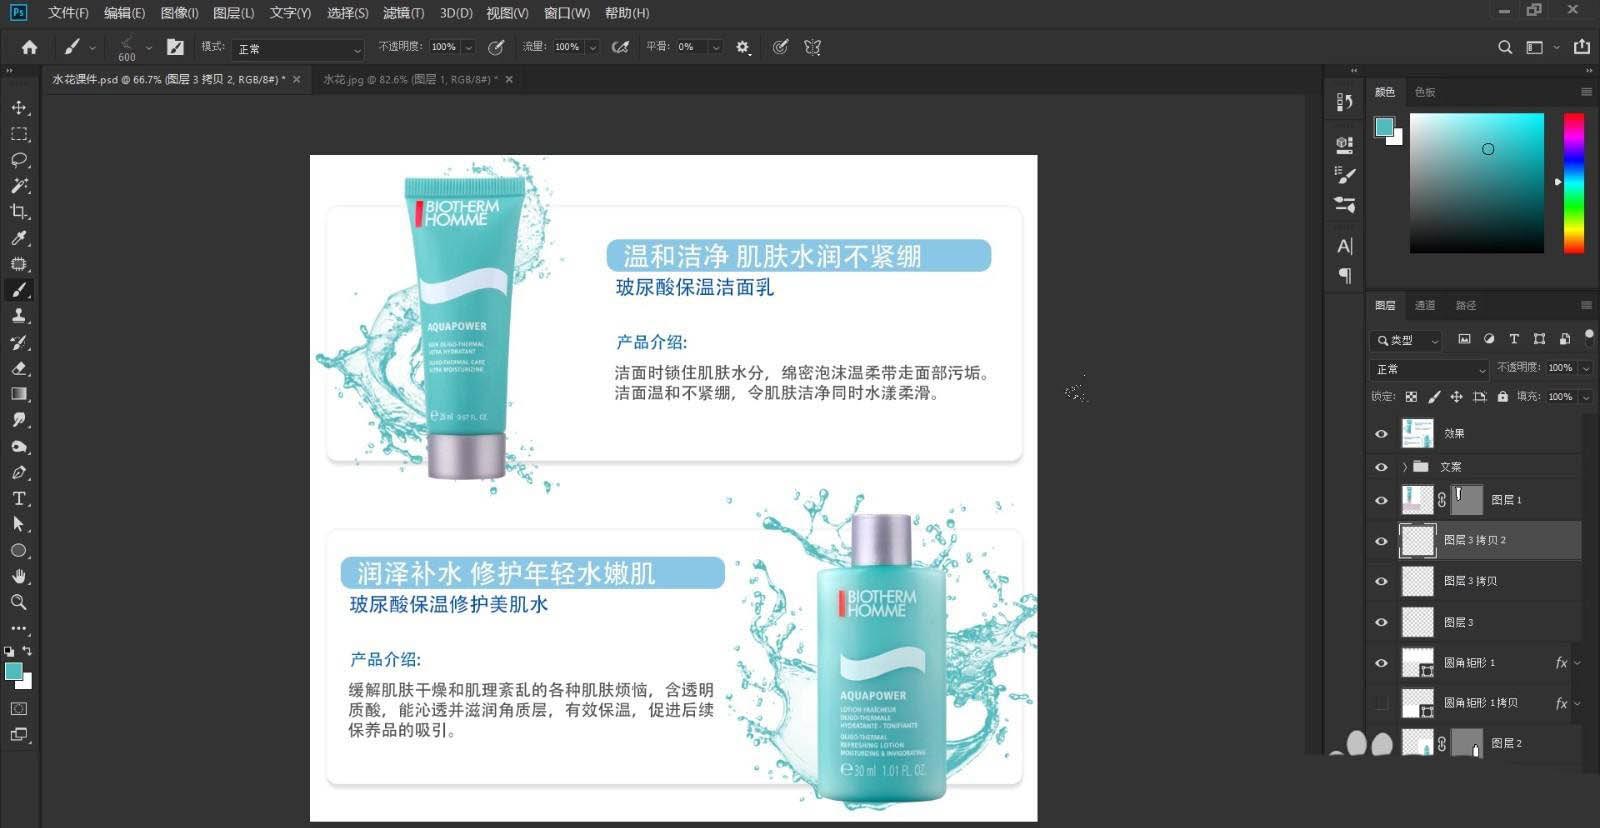This screenshot has width=1600, height=828.
Task: Open smoothing options gear icon
Action: (x=742, y=47)
